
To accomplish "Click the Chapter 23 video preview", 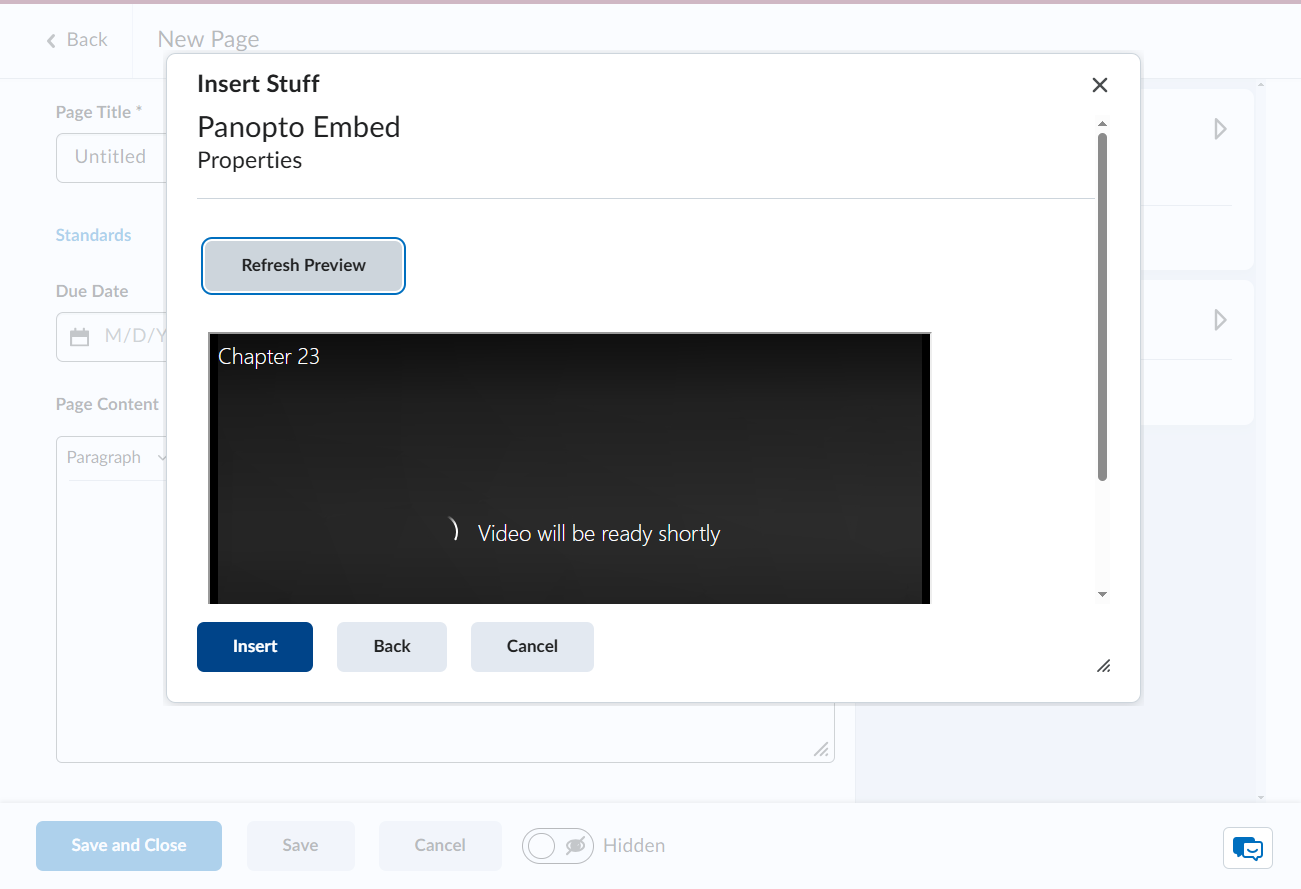I will tap(569, 468).
